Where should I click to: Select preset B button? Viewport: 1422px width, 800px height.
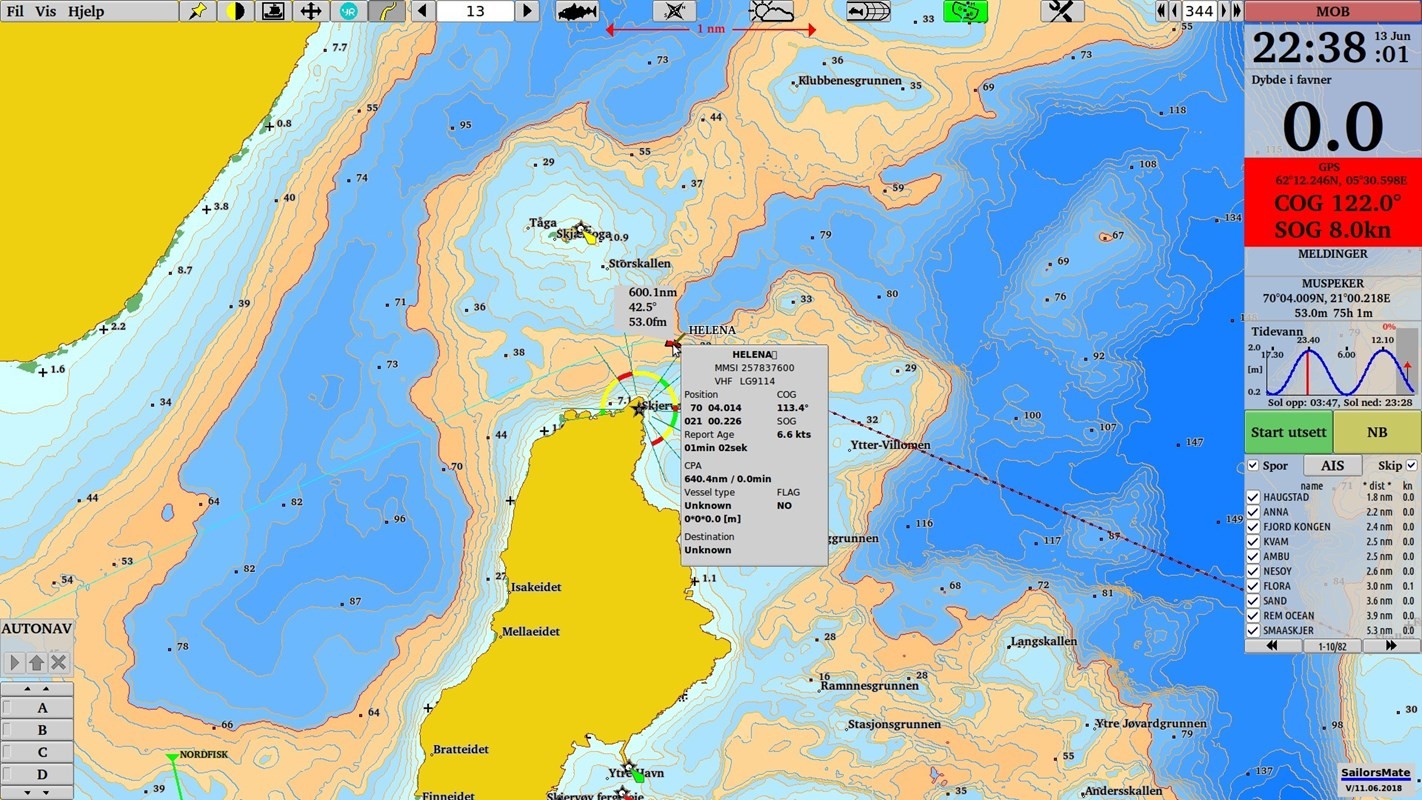[37, 730]
